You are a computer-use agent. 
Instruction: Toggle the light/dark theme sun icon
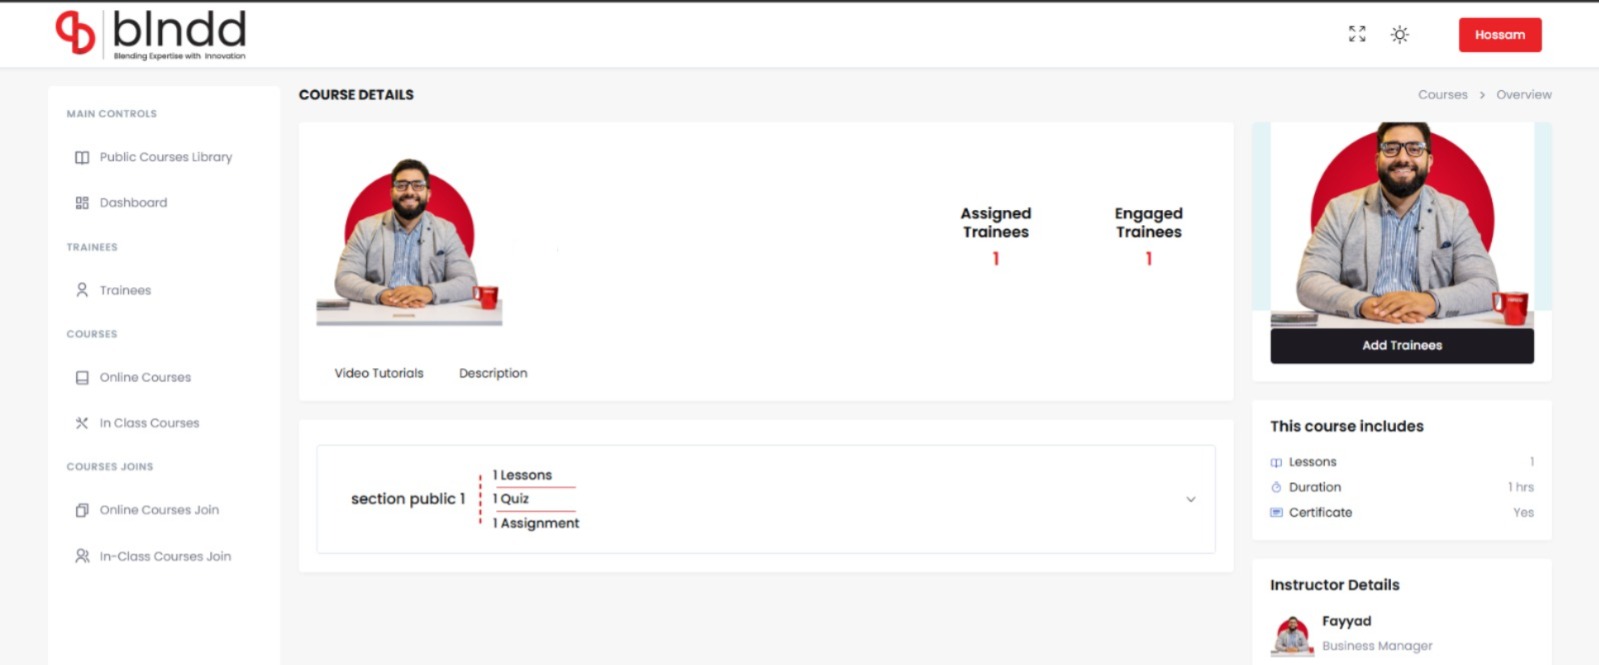[x=1400, y=35]
